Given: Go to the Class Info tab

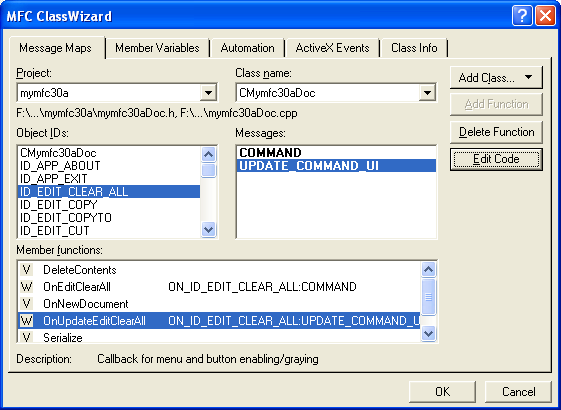Looking at the screenshot, I should pos(414,48).
